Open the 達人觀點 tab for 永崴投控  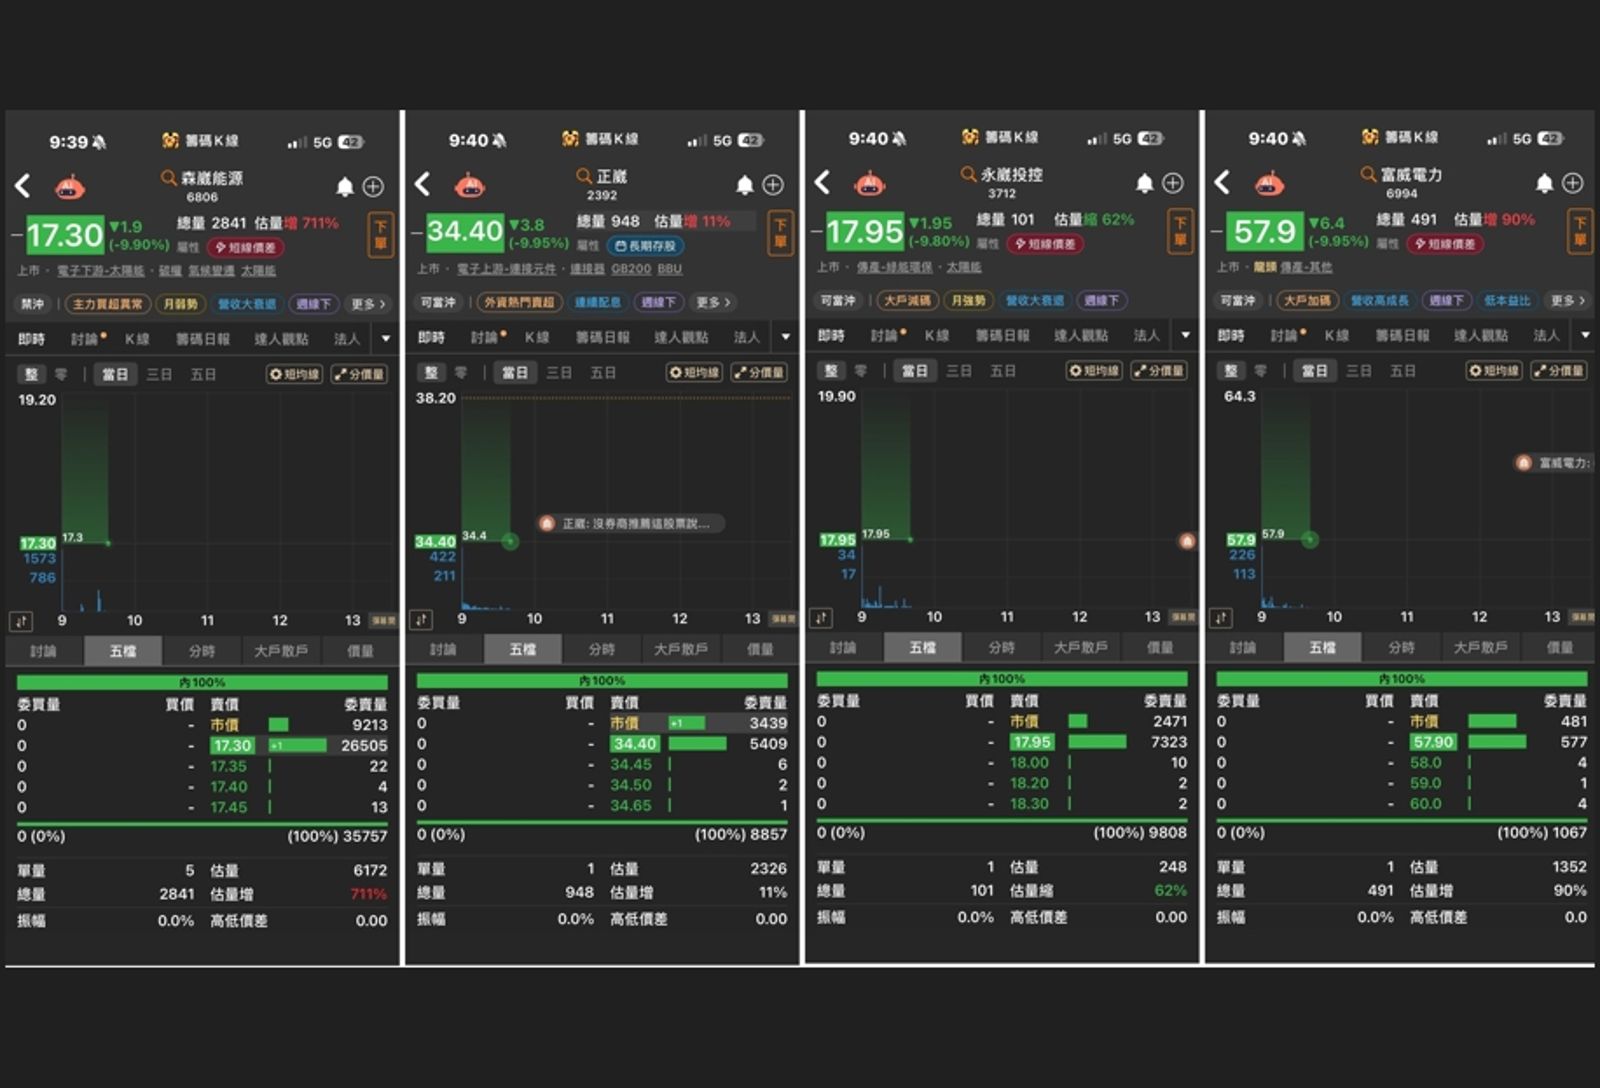1081,335
